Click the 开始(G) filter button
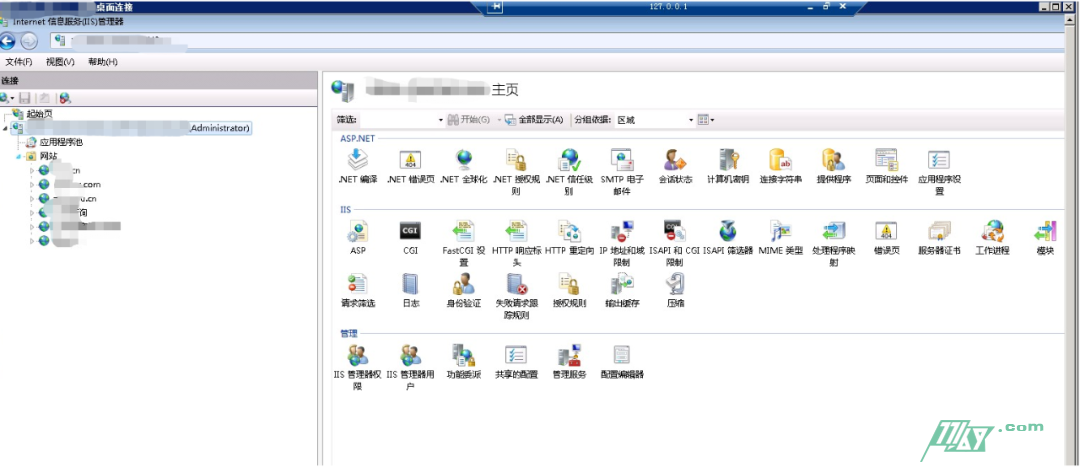This screenshot has width=1080, height=467. 468,120
